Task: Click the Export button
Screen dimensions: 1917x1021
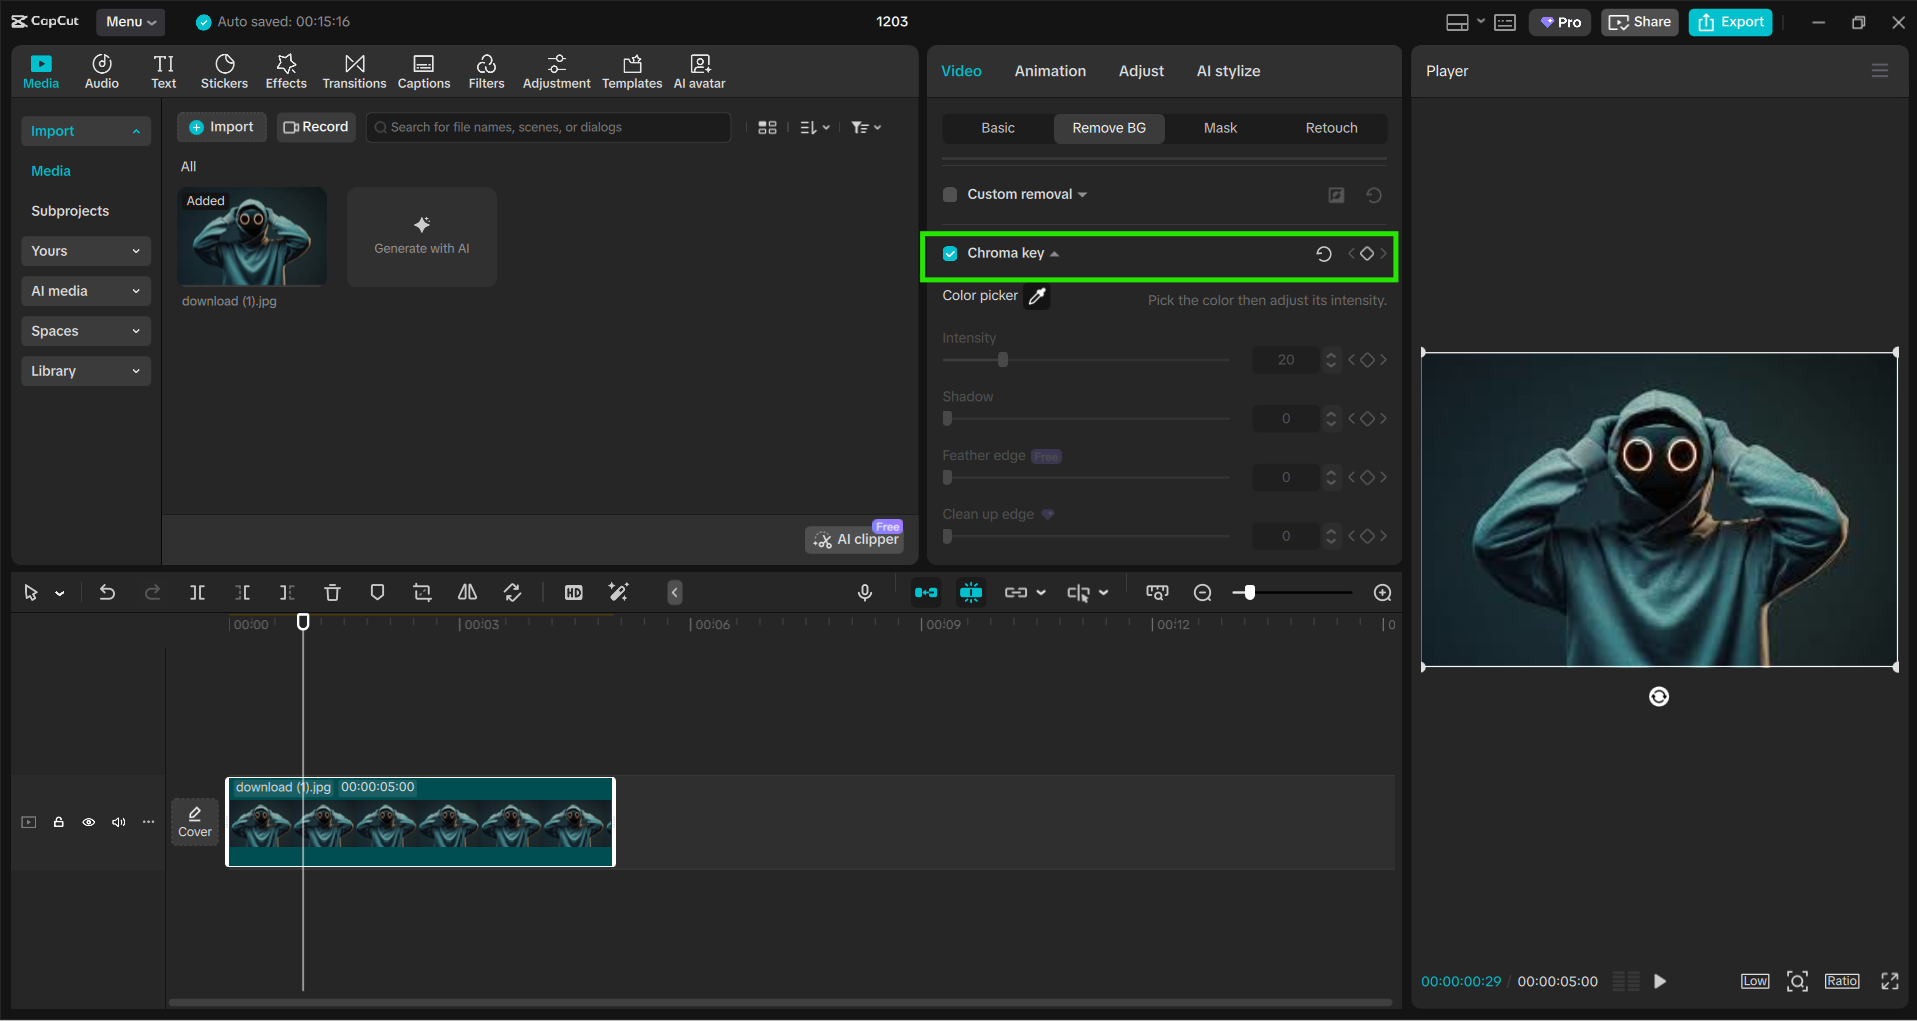Action: point(1729,21)
